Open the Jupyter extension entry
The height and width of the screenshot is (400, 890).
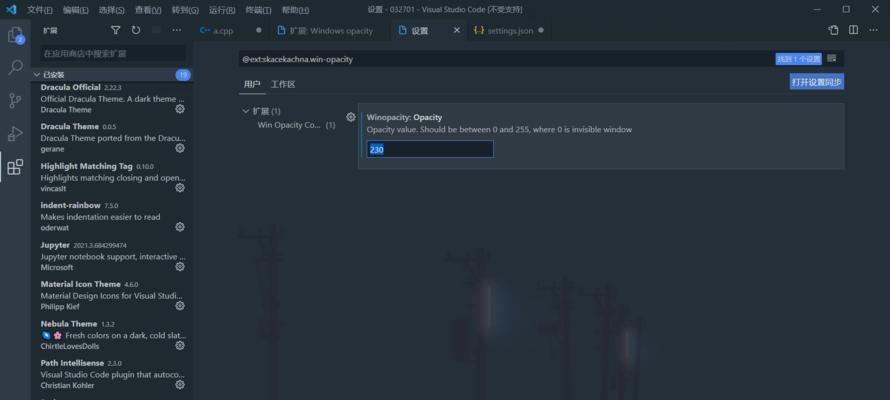(x=112, y=256)
